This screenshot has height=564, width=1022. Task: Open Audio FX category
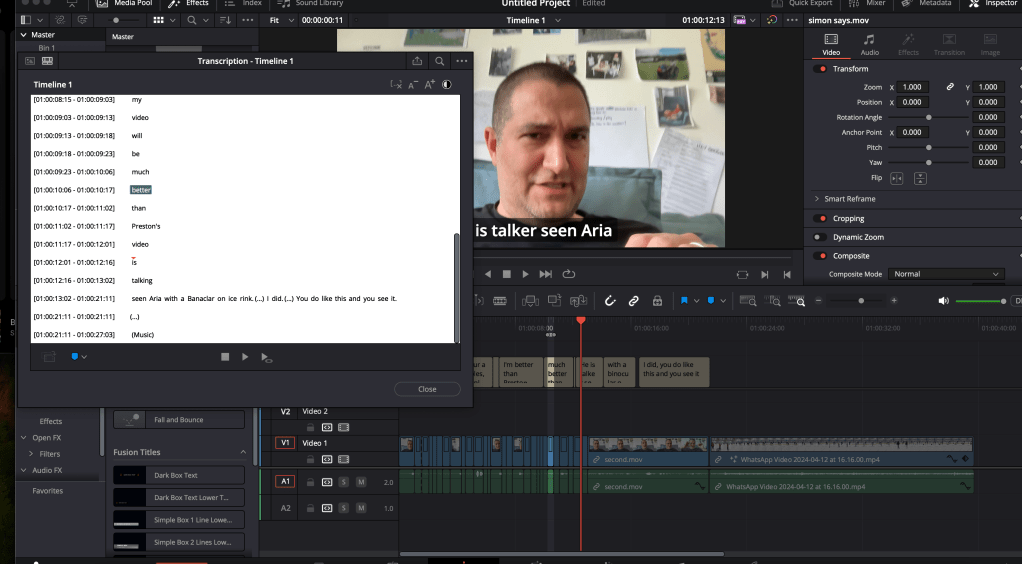(47, 470)
